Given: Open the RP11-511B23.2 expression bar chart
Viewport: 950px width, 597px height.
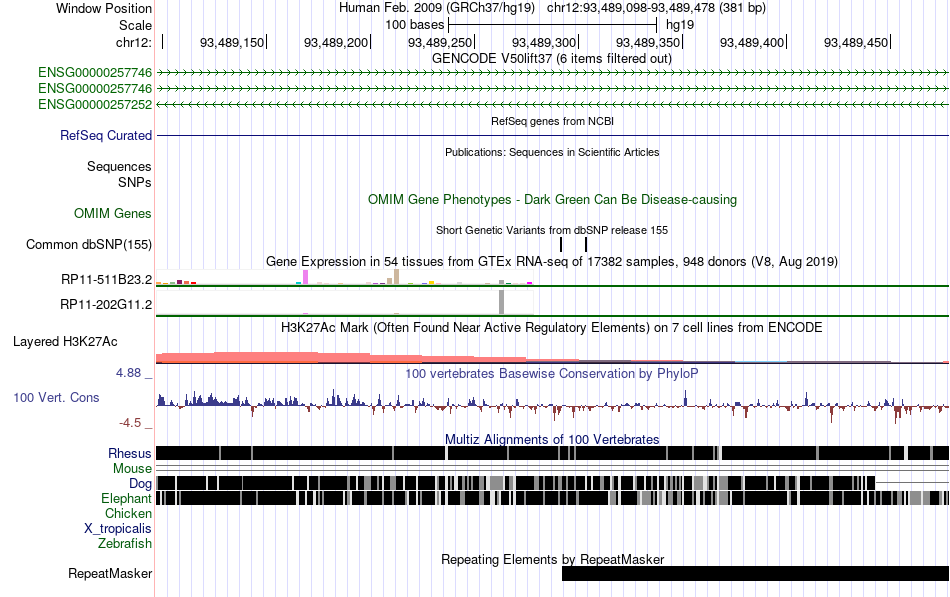Looking at the screenshot, I should coord(344,277).
